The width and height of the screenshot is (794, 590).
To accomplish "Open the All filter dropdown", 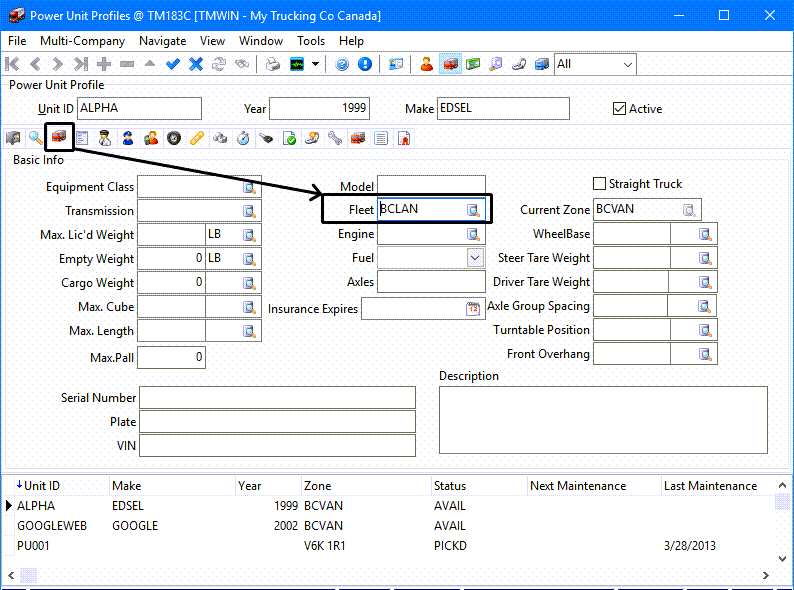I will 627,64.
